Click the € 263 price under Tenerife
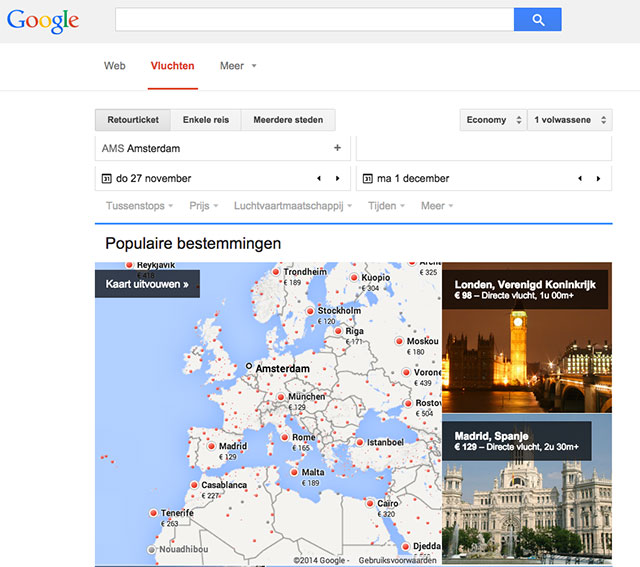Screen dimensions: 640x567 tap(169, 523)
